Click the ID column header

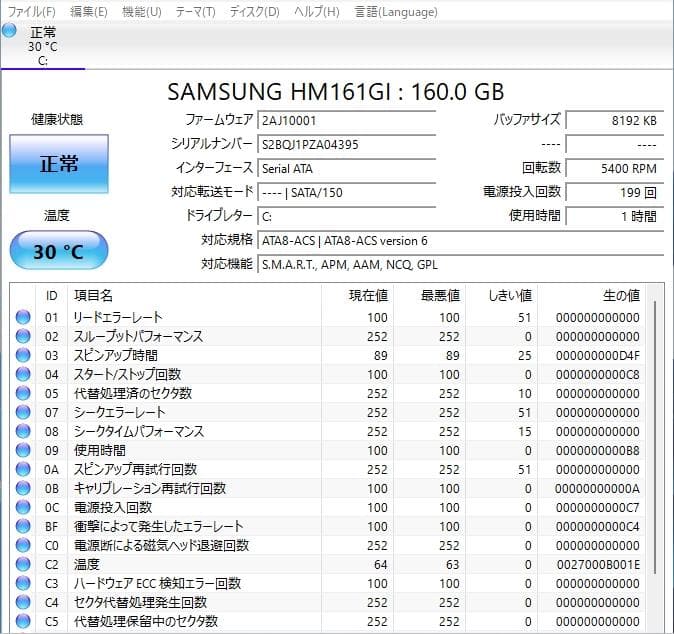coord(51,296)
